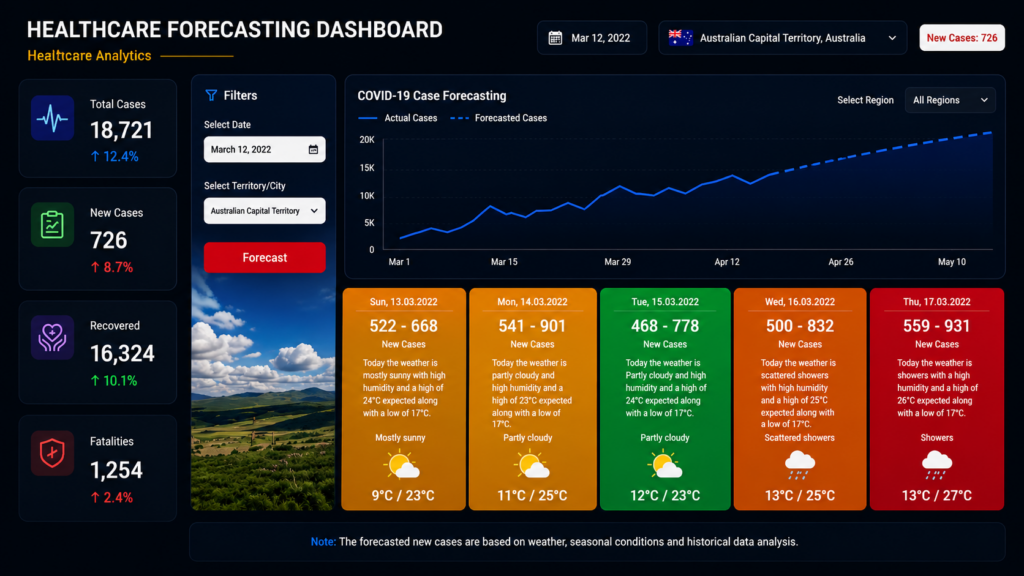
Task: Click the showers cloud icon on Thu 17.03.2022 card
Action: click(936, 465)
